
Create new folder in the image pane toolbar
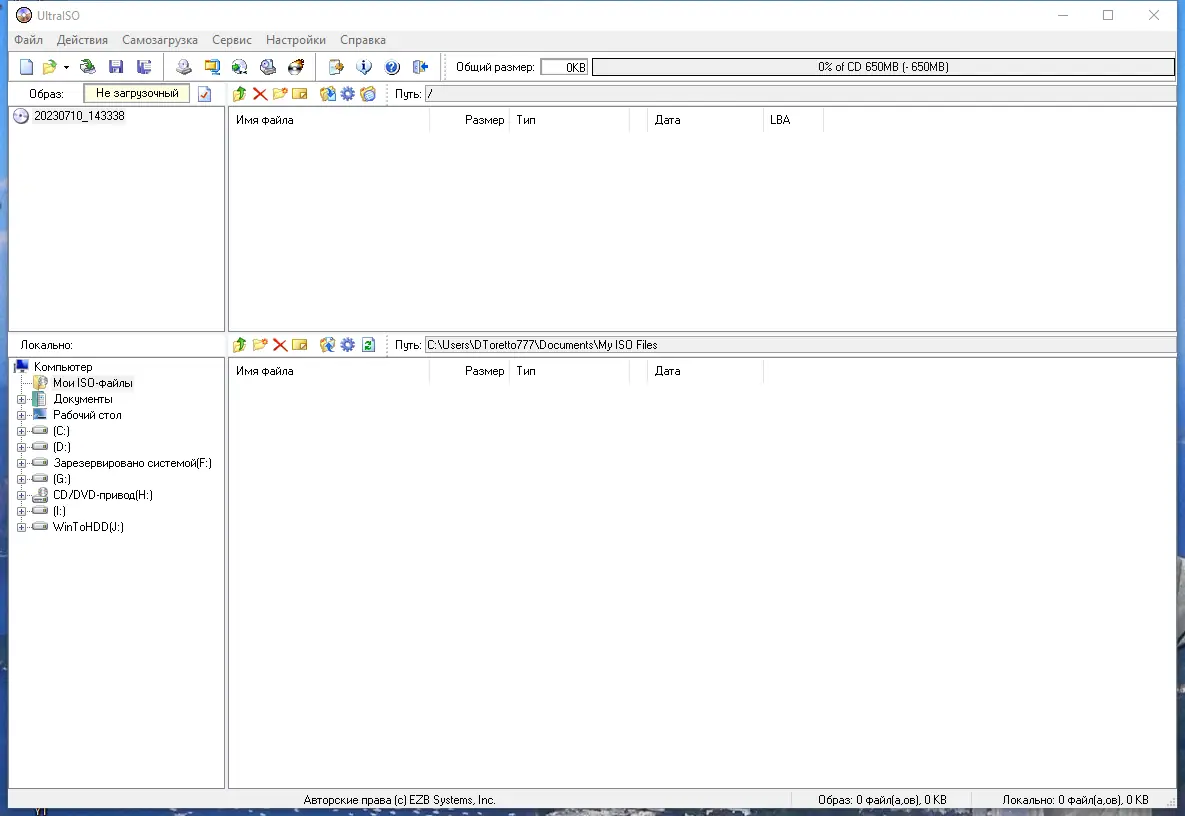click(x=280, y=94)
